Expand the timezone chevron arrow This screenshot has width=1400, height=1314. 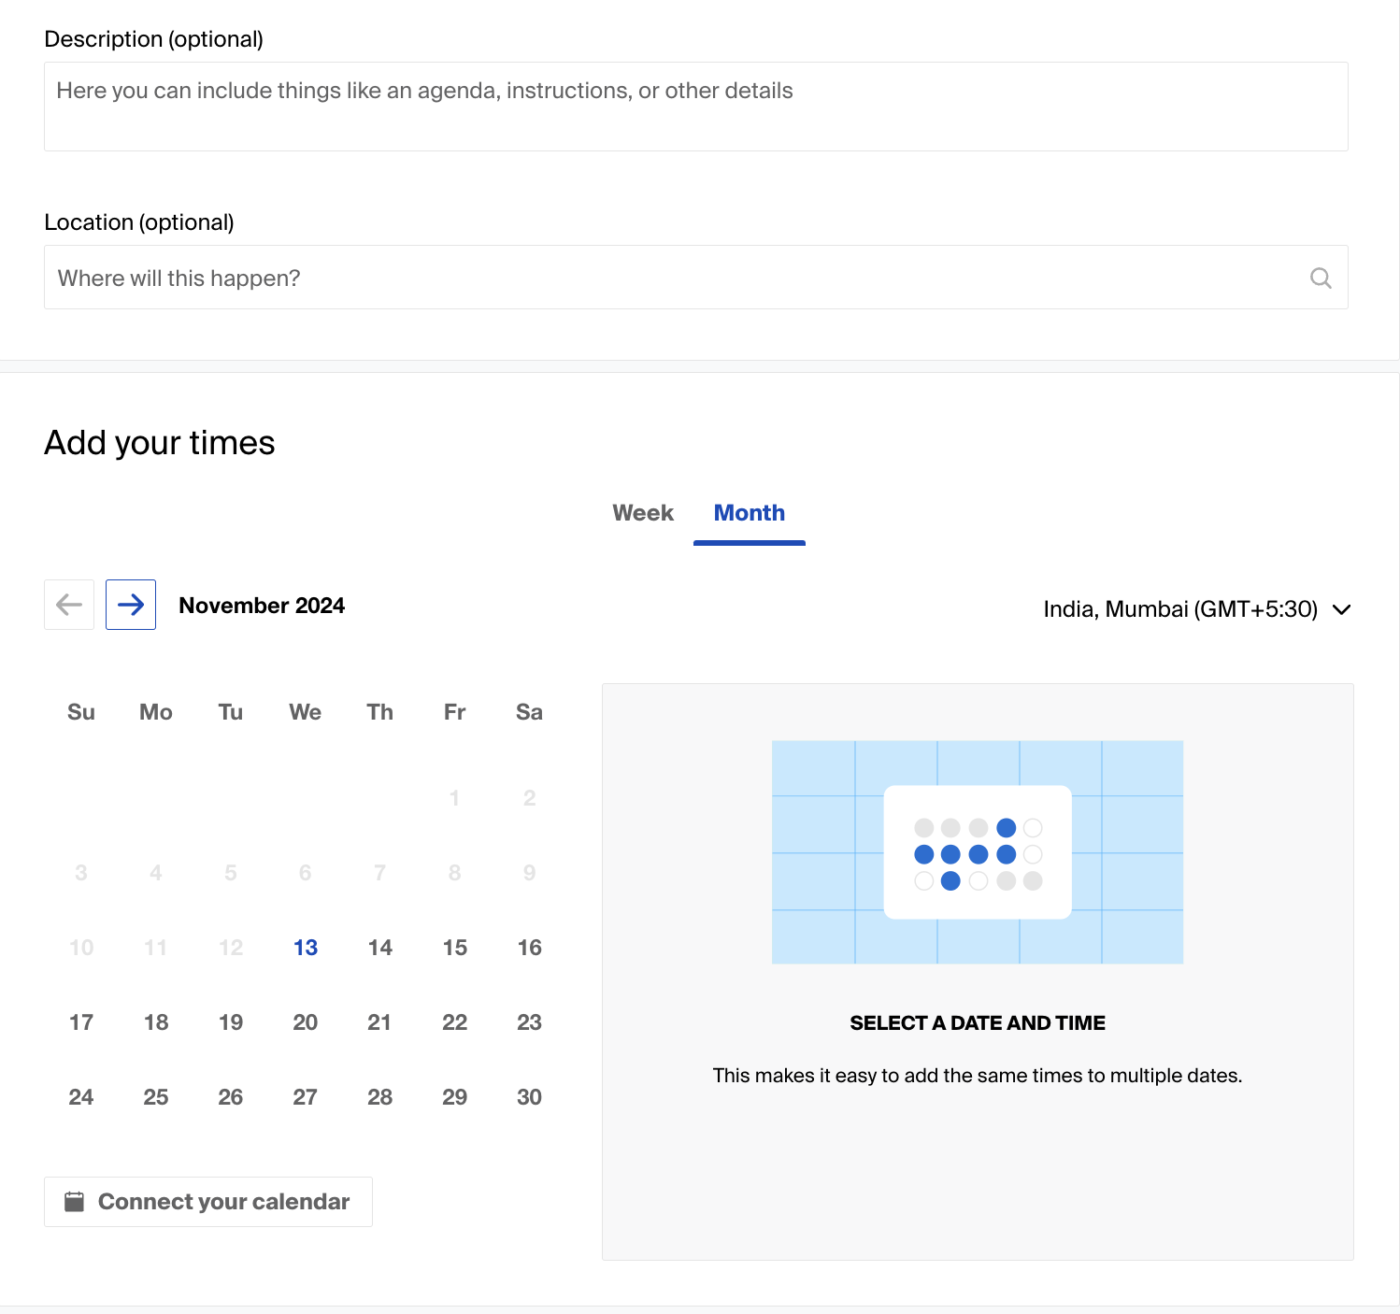pyautogui.click(x=1342, y=609)
